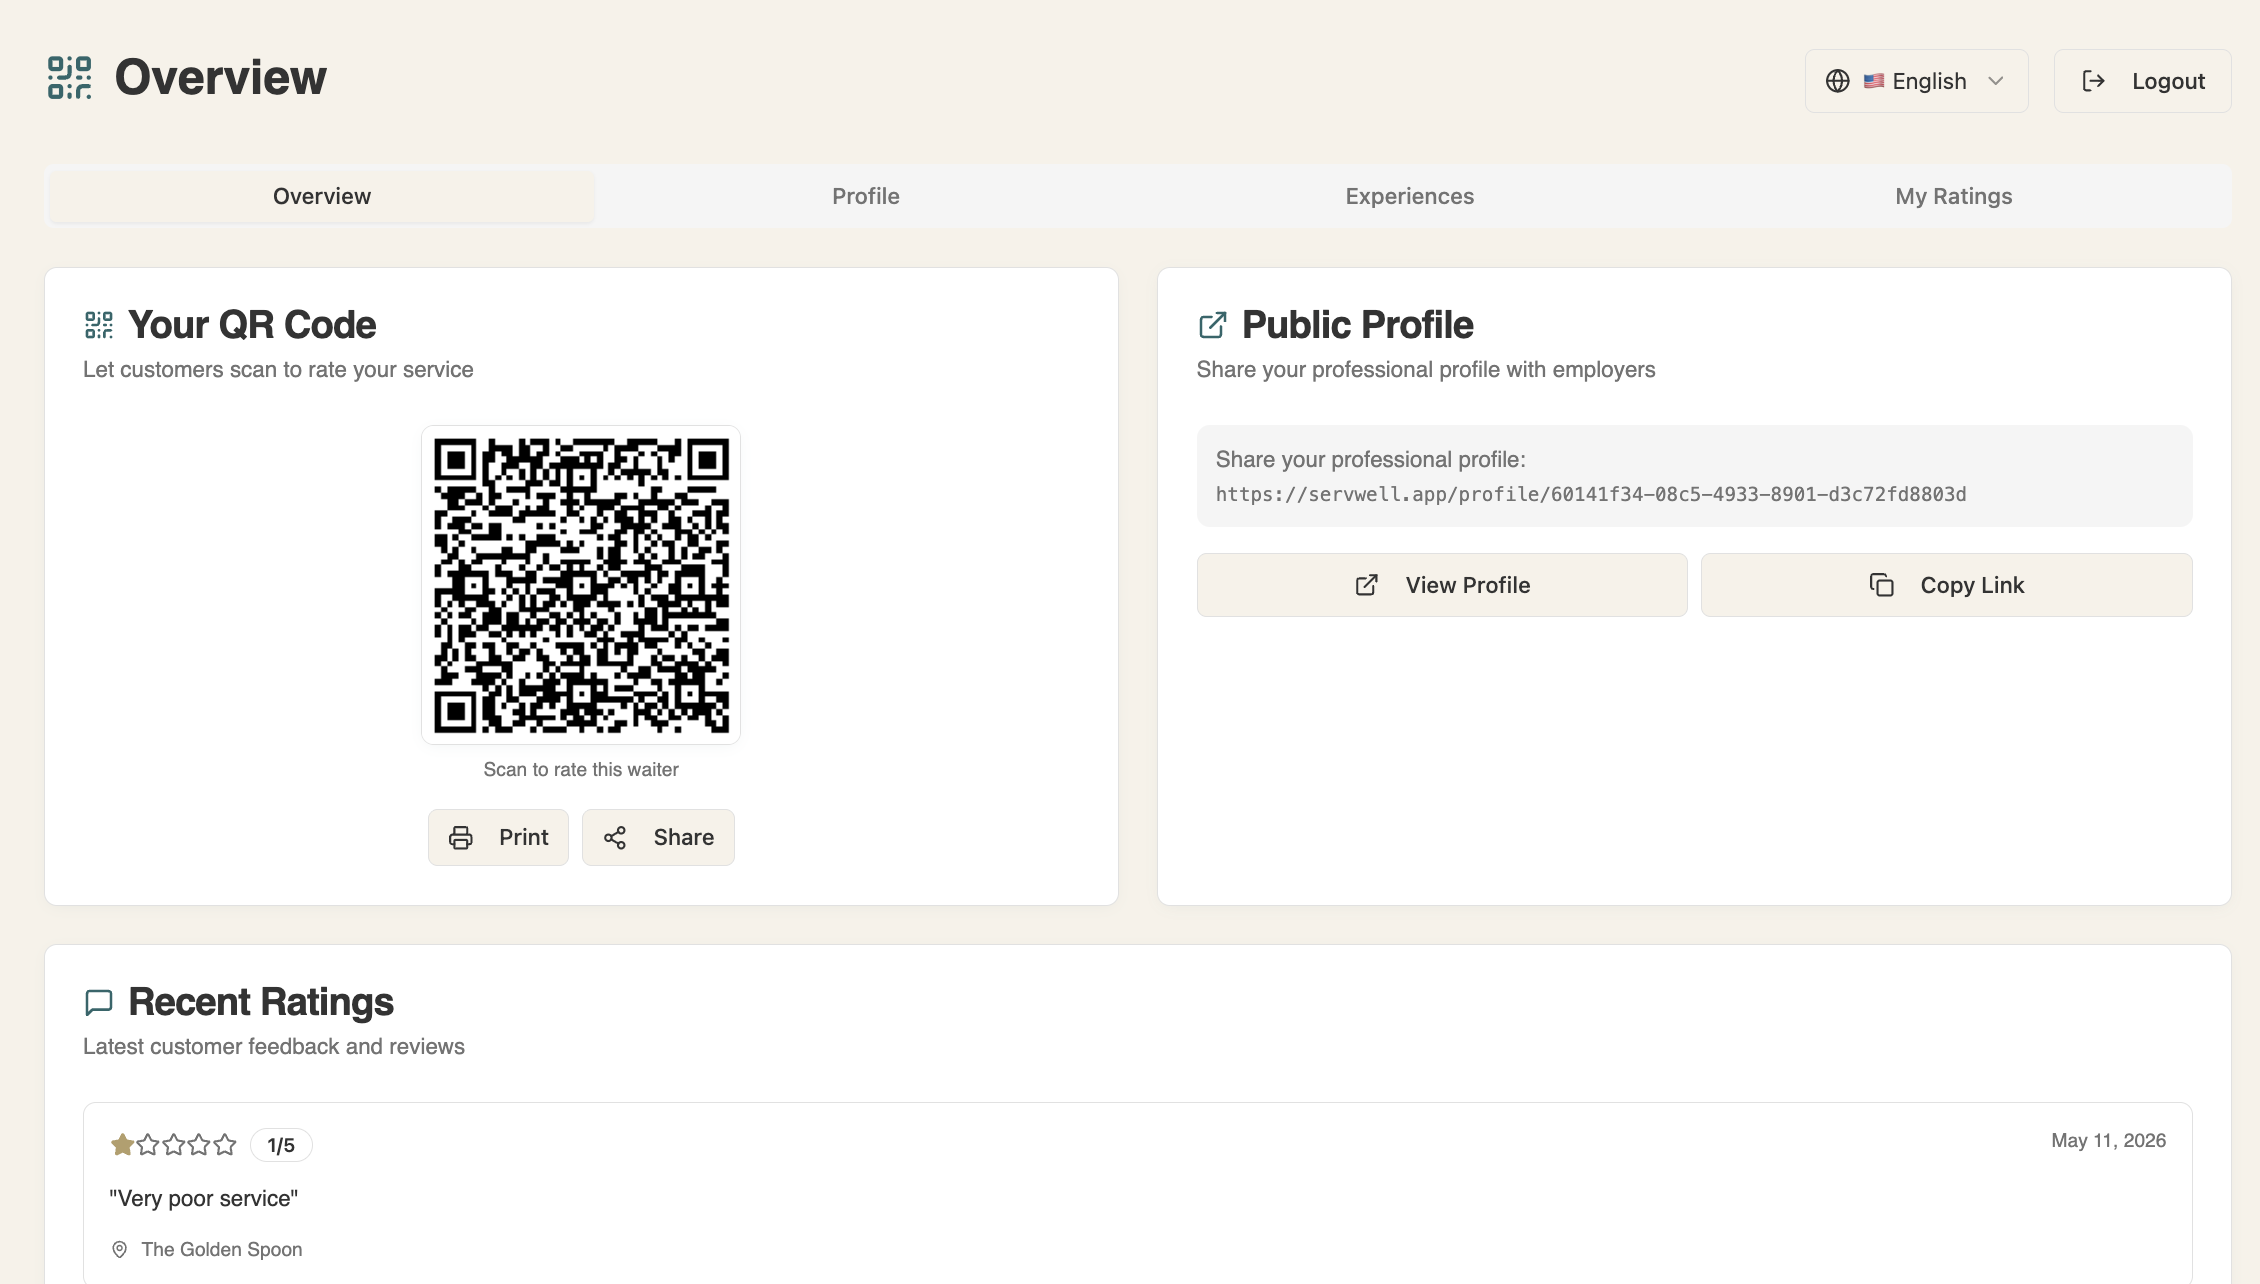Click the Overview page title
Viewport: 2260px width, 1284px height.
click(221, 78)
